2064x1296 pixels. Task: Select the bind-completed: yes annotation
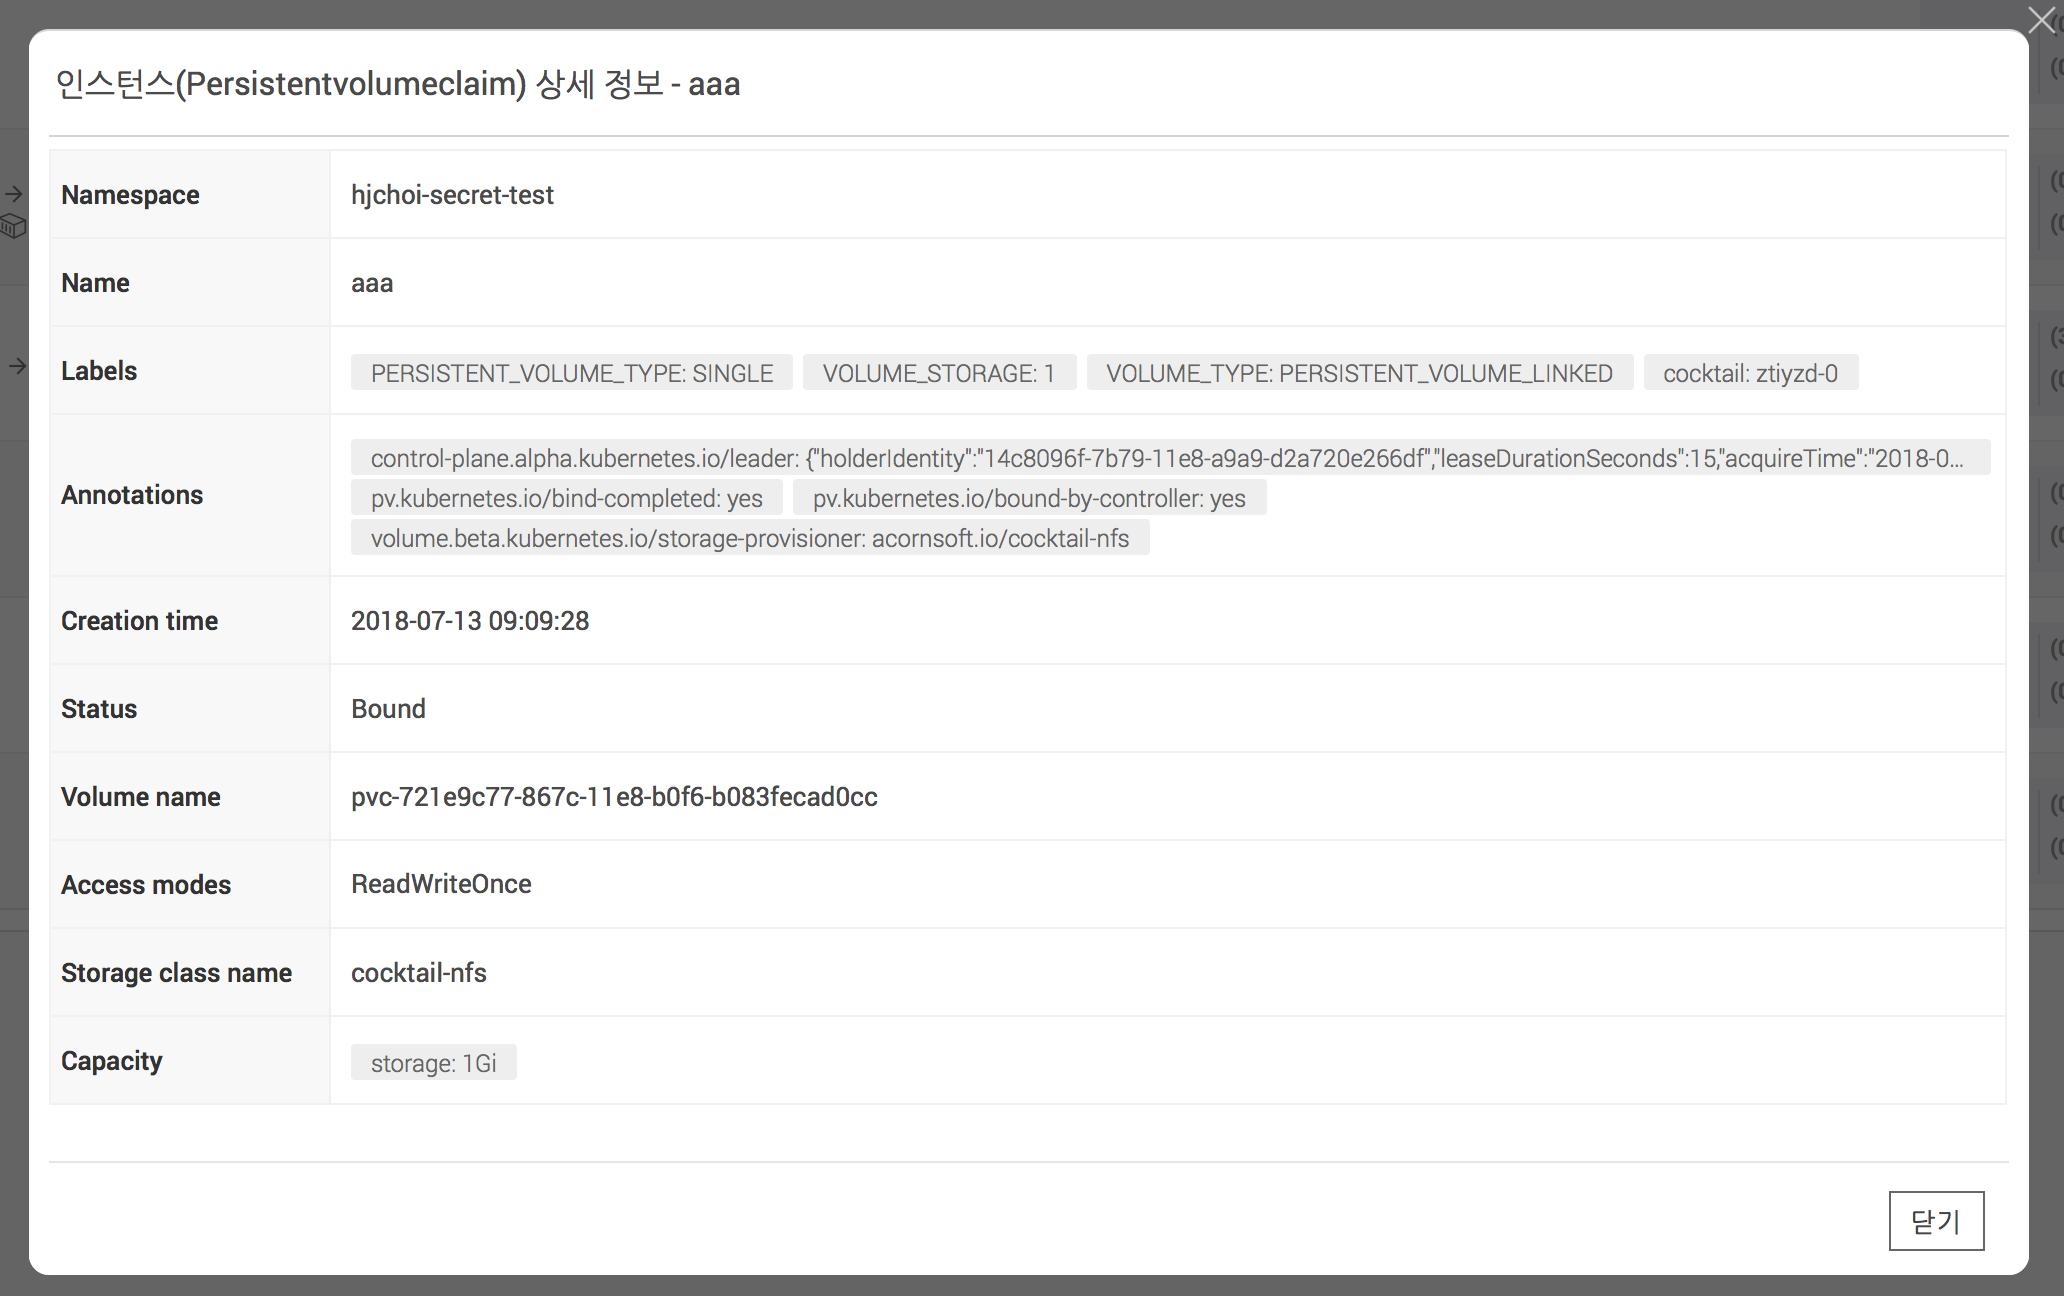(567, 498)
